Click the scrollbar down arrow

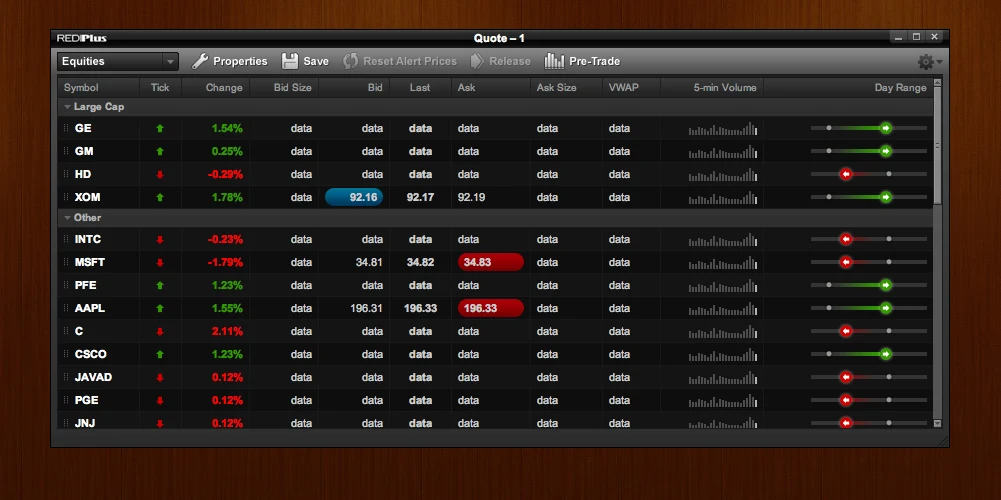[x=937, y=423]
